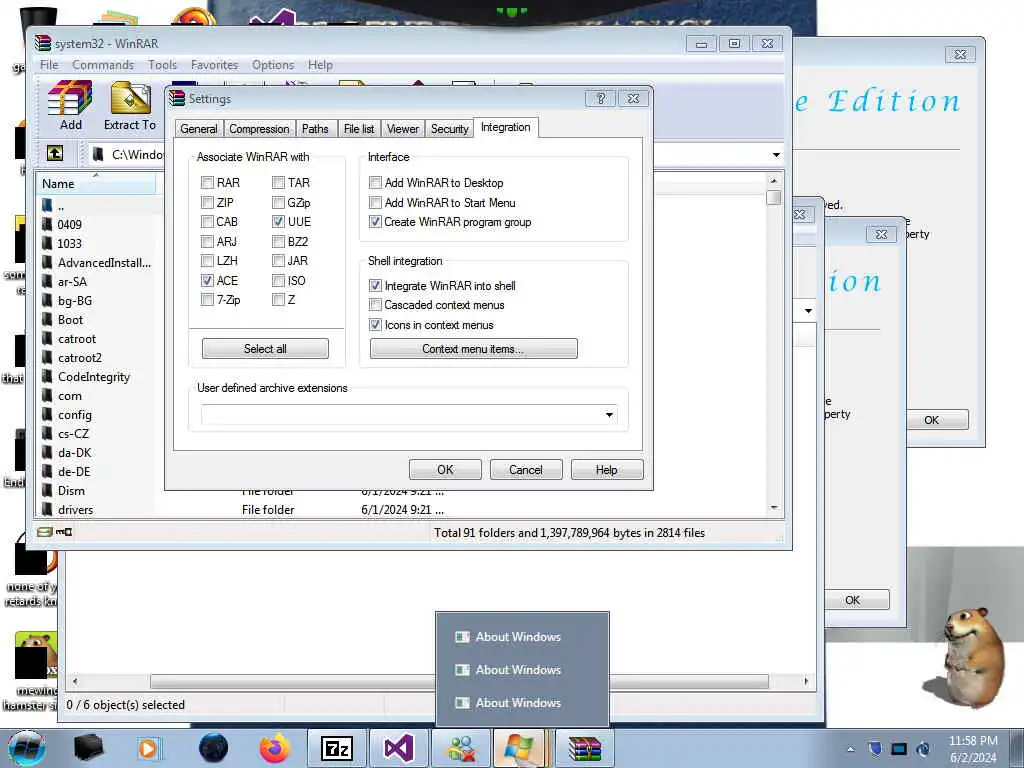Check the ZIP association checkbox

(x=207, y=202)
